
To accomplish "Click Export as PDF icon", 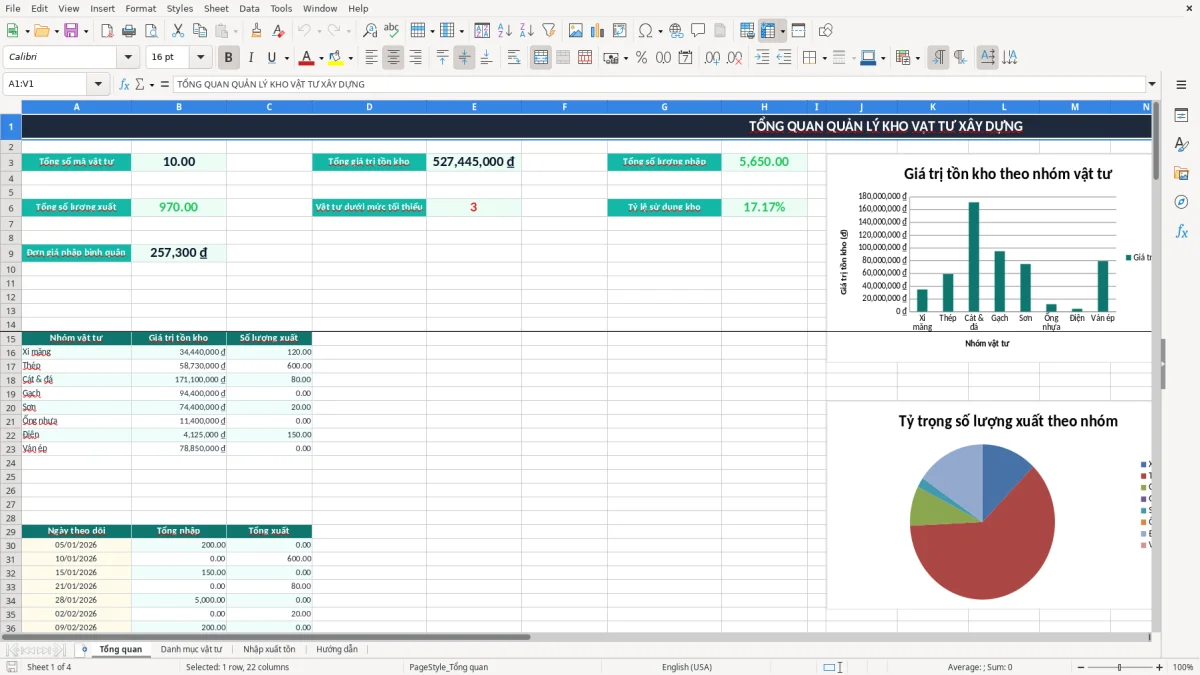I will [106, 31].
